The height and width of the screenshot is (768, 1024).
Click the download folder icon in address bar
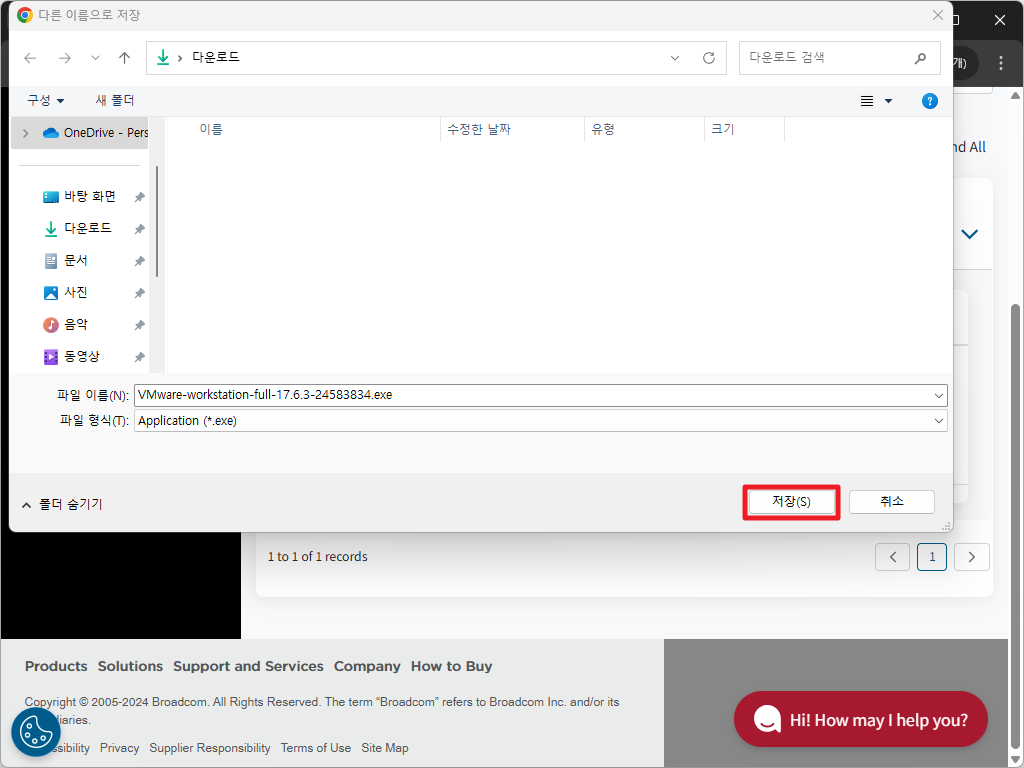(163, 58)
